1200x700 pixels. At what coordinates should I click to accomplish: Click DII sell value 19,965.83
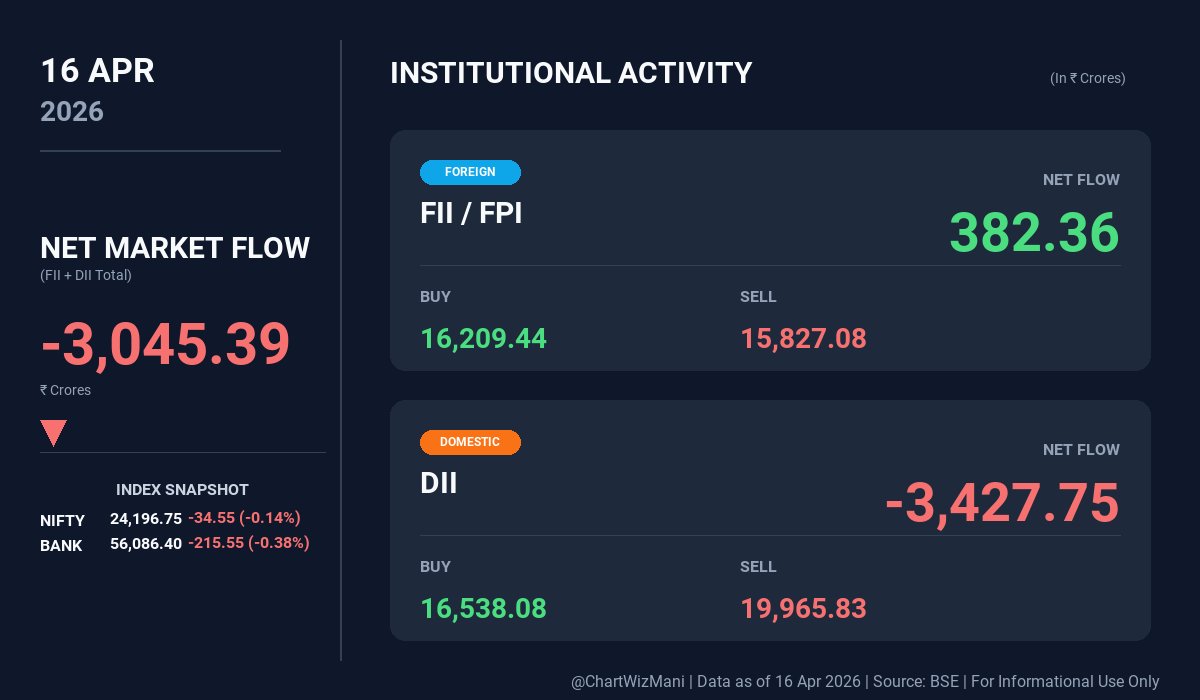click(803, 609)
